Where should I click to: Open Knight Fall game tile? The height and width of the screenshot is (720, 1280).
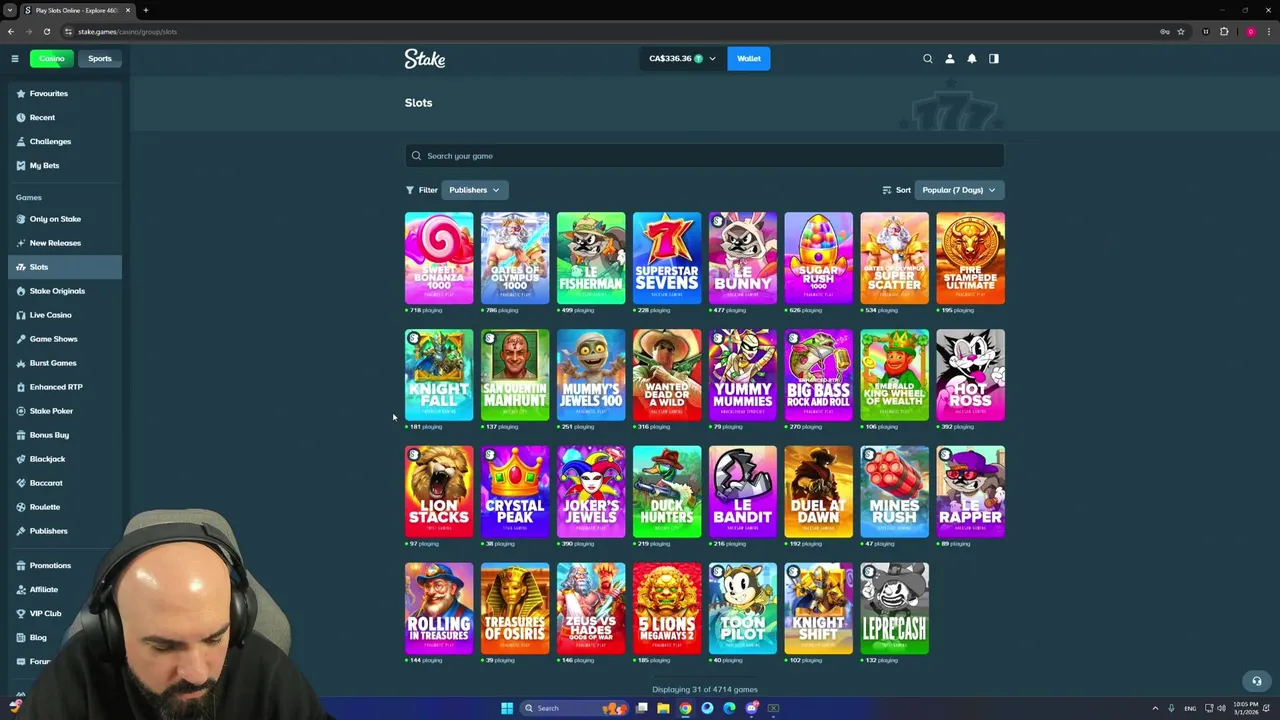(439, 375)
